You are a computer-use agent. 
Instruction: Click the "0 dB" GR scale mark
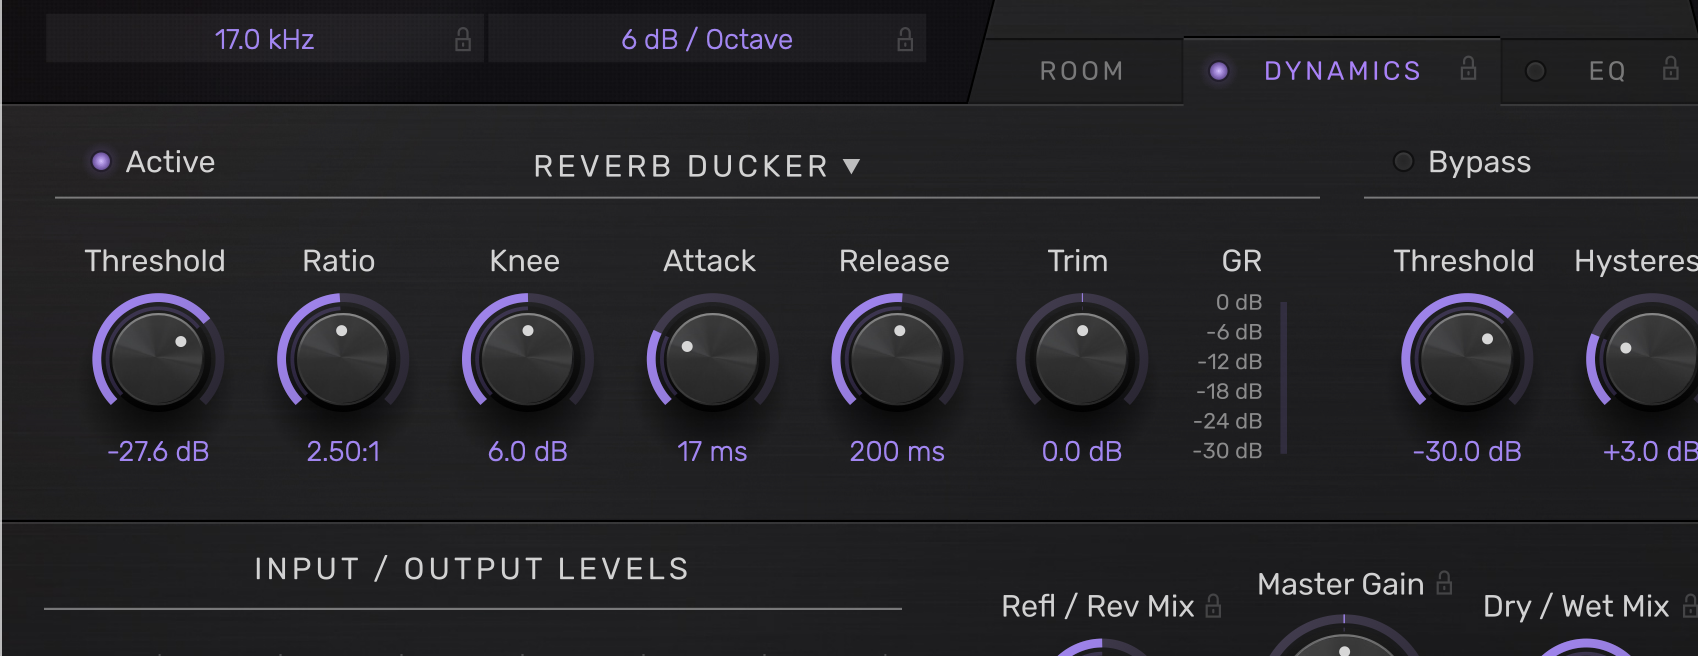(1239, 302)
